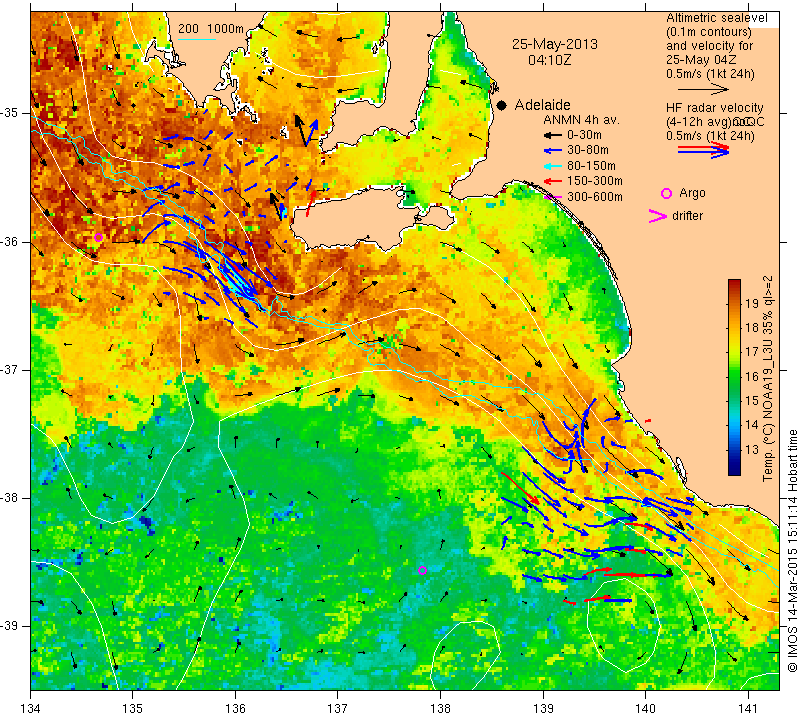Click the '150-300m' legend text
Image resolution: width=800 pixels, height=720 pixels.
(x=595, y=181)
